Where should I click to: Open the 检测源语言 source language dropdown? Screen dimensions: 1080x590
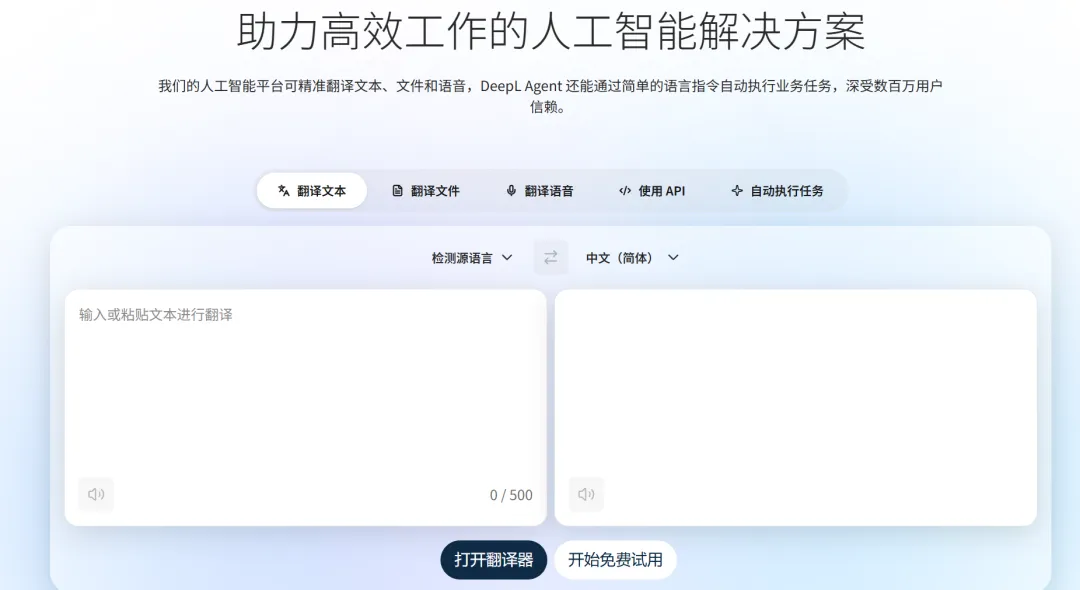pos(472,257)
